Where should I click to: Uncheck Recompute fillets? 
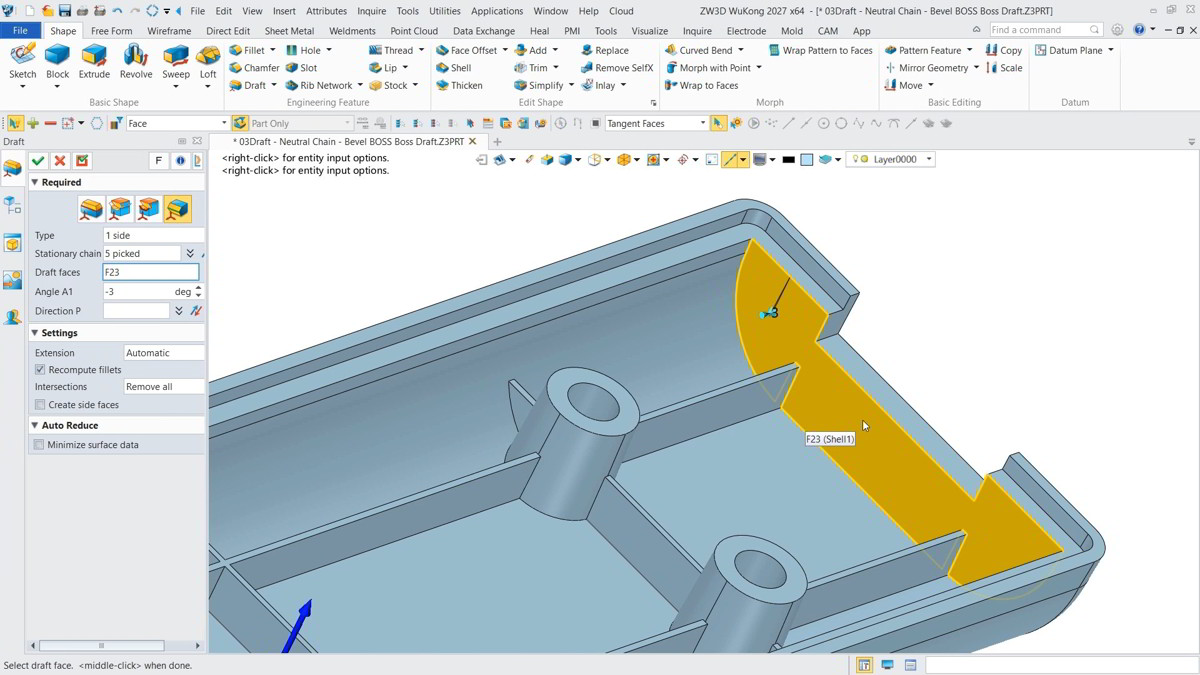tap(40, 370)
